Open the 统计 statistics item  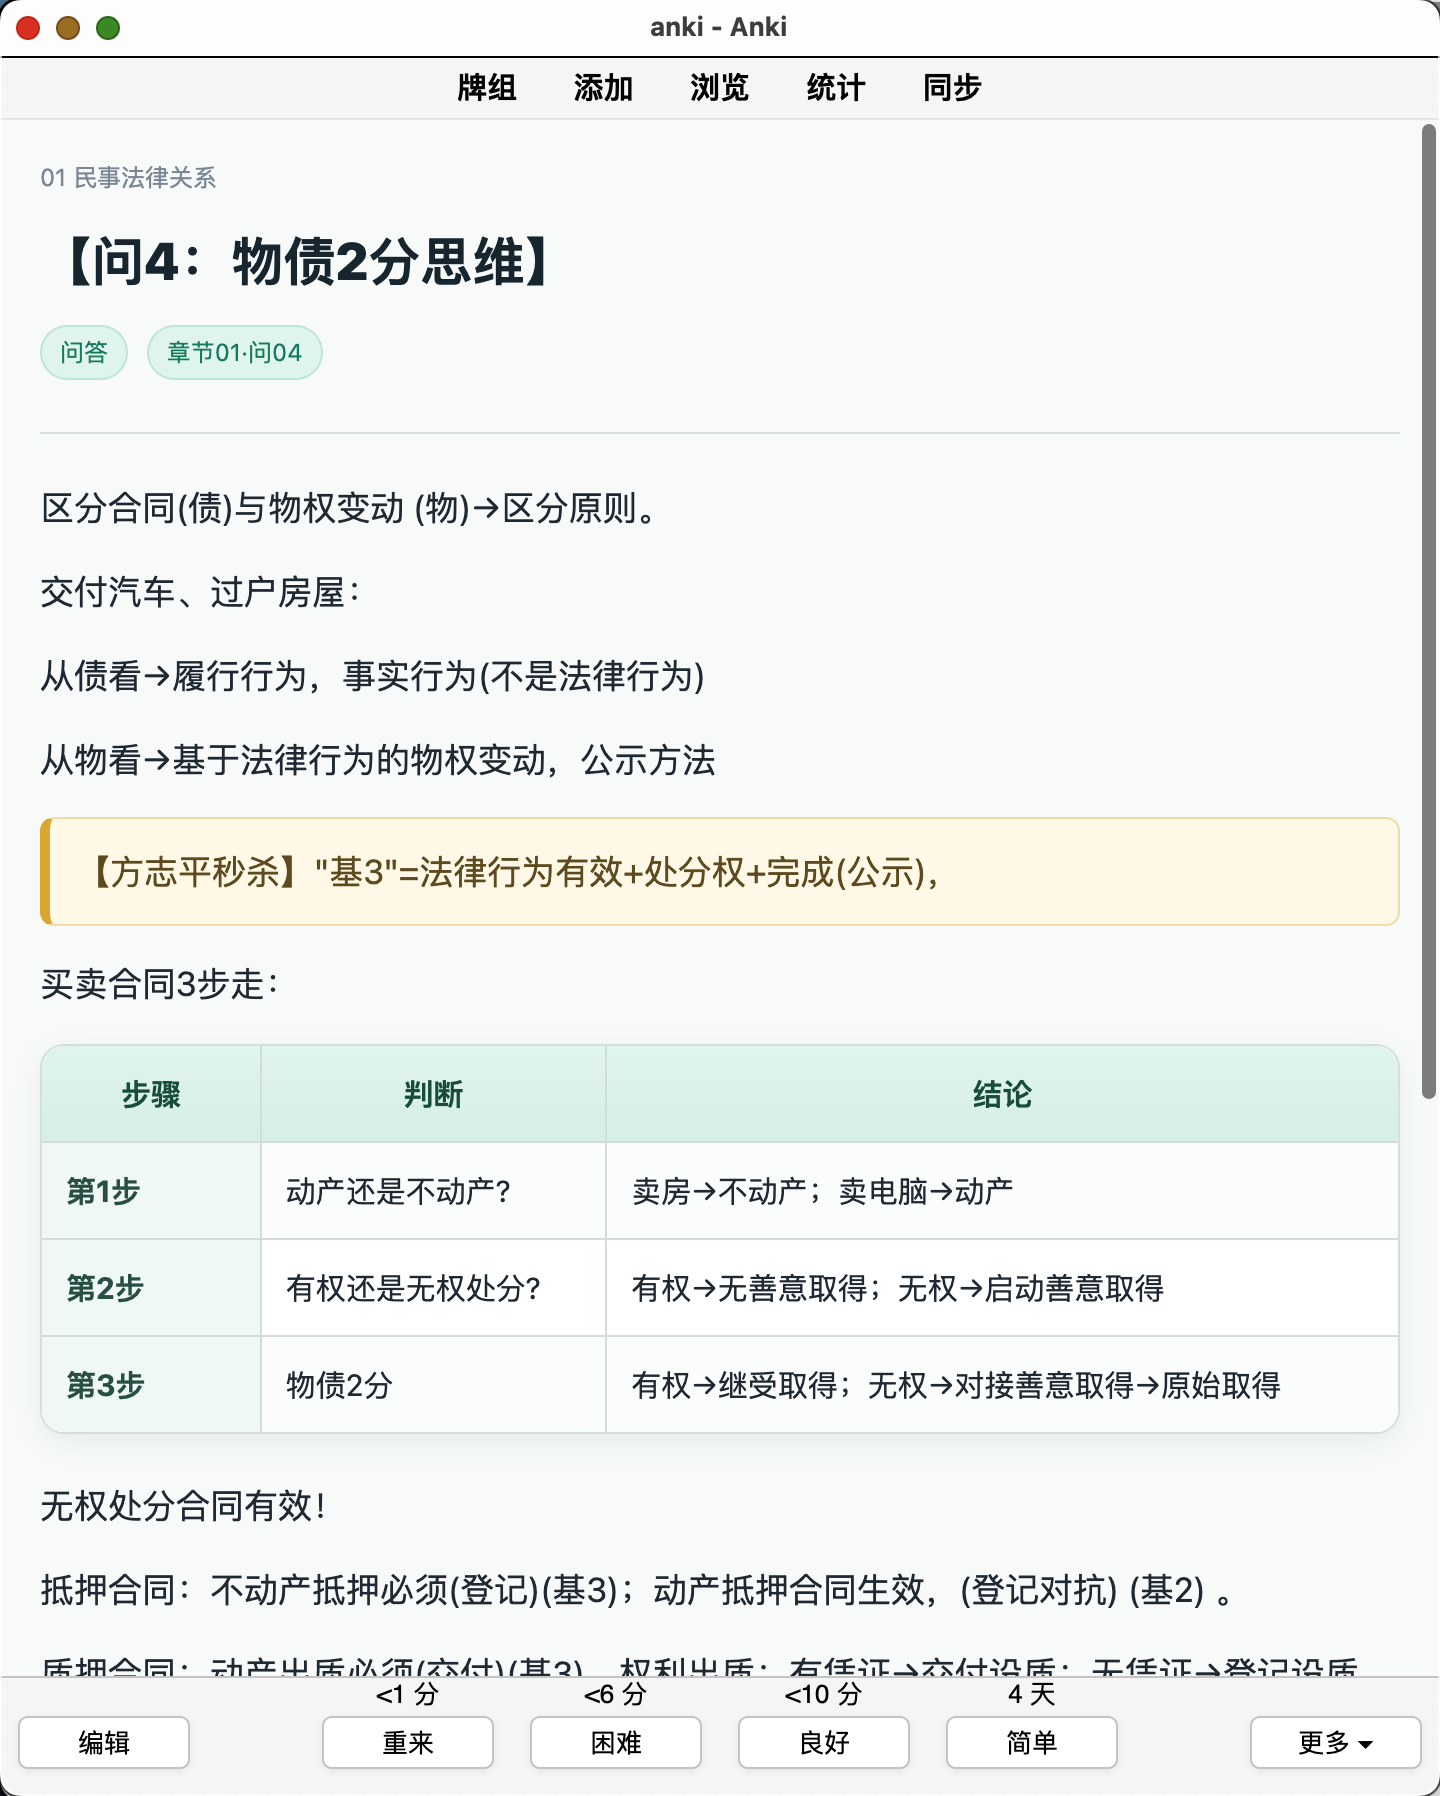coord(835,88)
